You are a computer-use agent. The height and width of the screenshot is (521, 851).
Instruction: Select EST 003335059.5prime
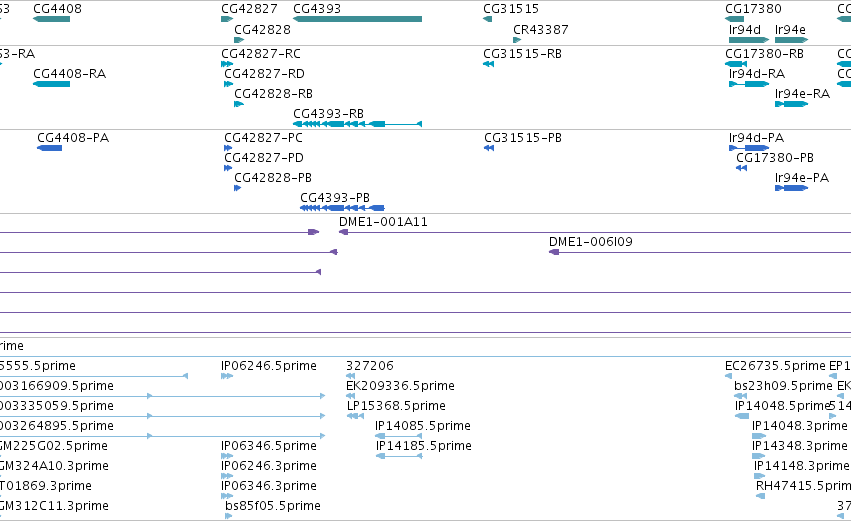[56, 406]
